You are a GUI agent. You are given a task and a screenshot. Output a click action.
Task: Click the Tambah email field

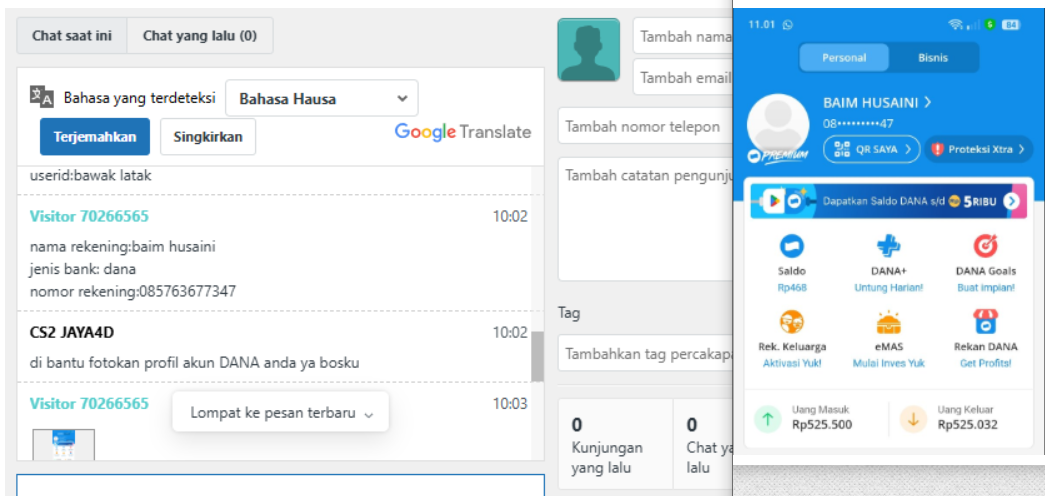click(x=682, y=77)
